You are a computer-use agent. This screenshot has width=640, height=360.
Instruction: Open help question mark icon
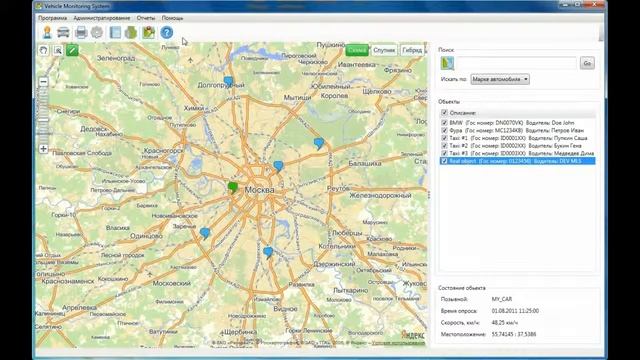tap(167, 32)
